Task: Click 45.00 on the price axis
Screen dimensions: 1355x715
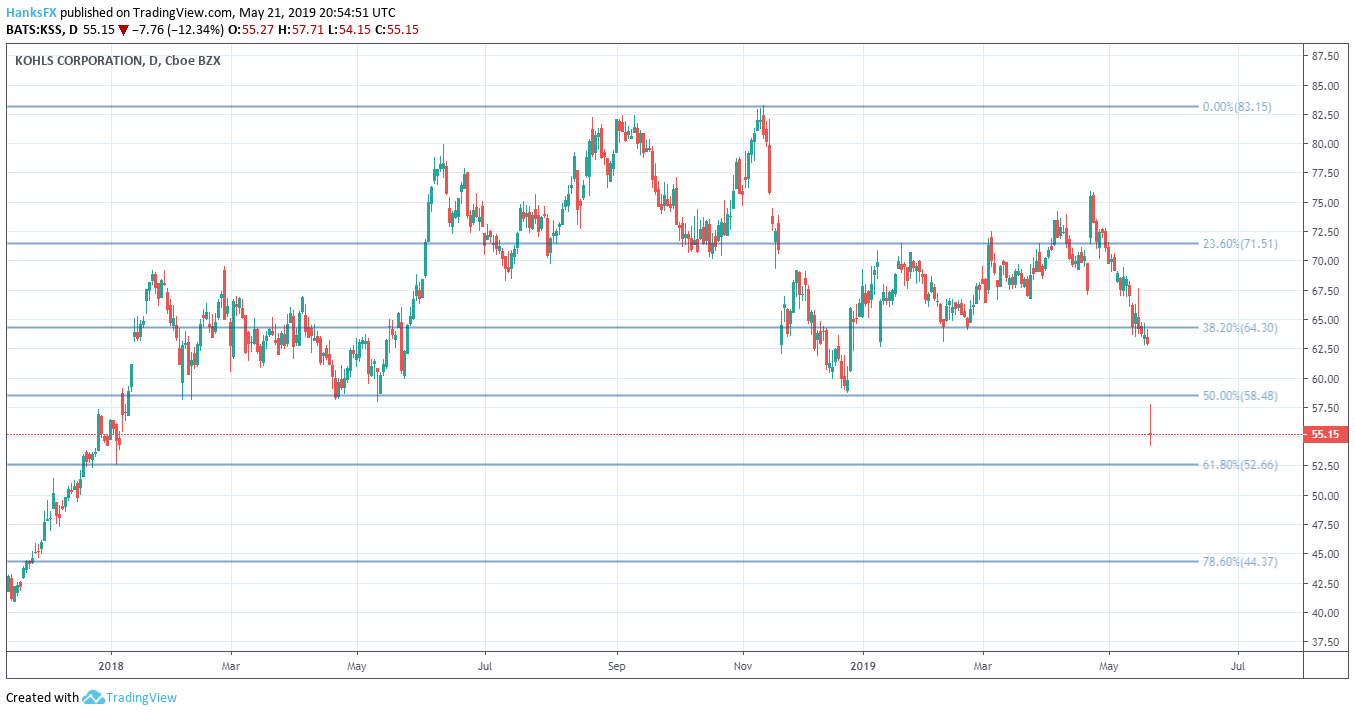Action: pos(1327,554)
